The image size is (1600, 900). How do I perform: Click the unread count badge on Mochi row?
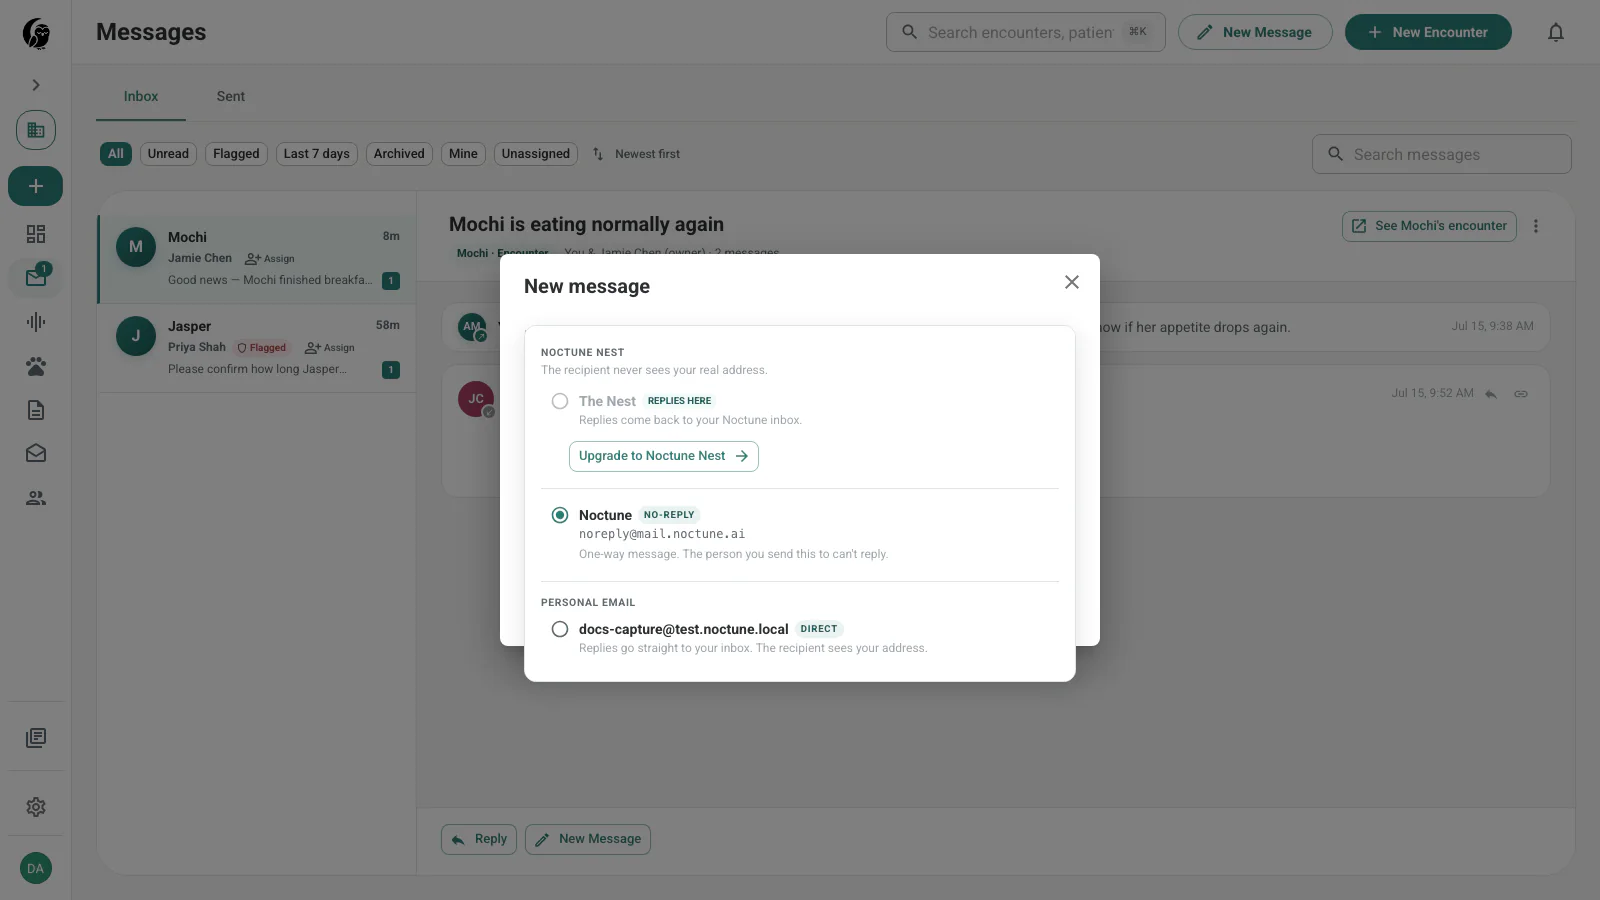click(x=391, y=281)
